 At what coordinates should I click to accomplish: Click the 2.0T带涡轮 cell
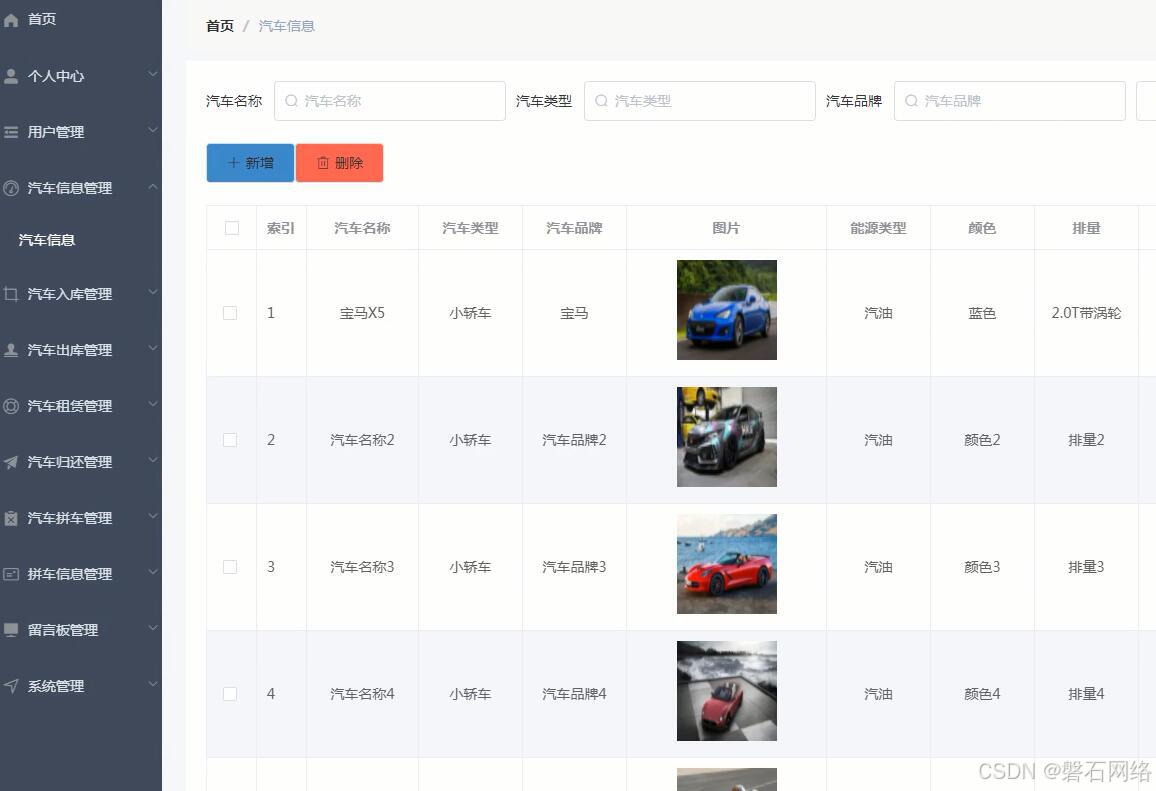1086,313
